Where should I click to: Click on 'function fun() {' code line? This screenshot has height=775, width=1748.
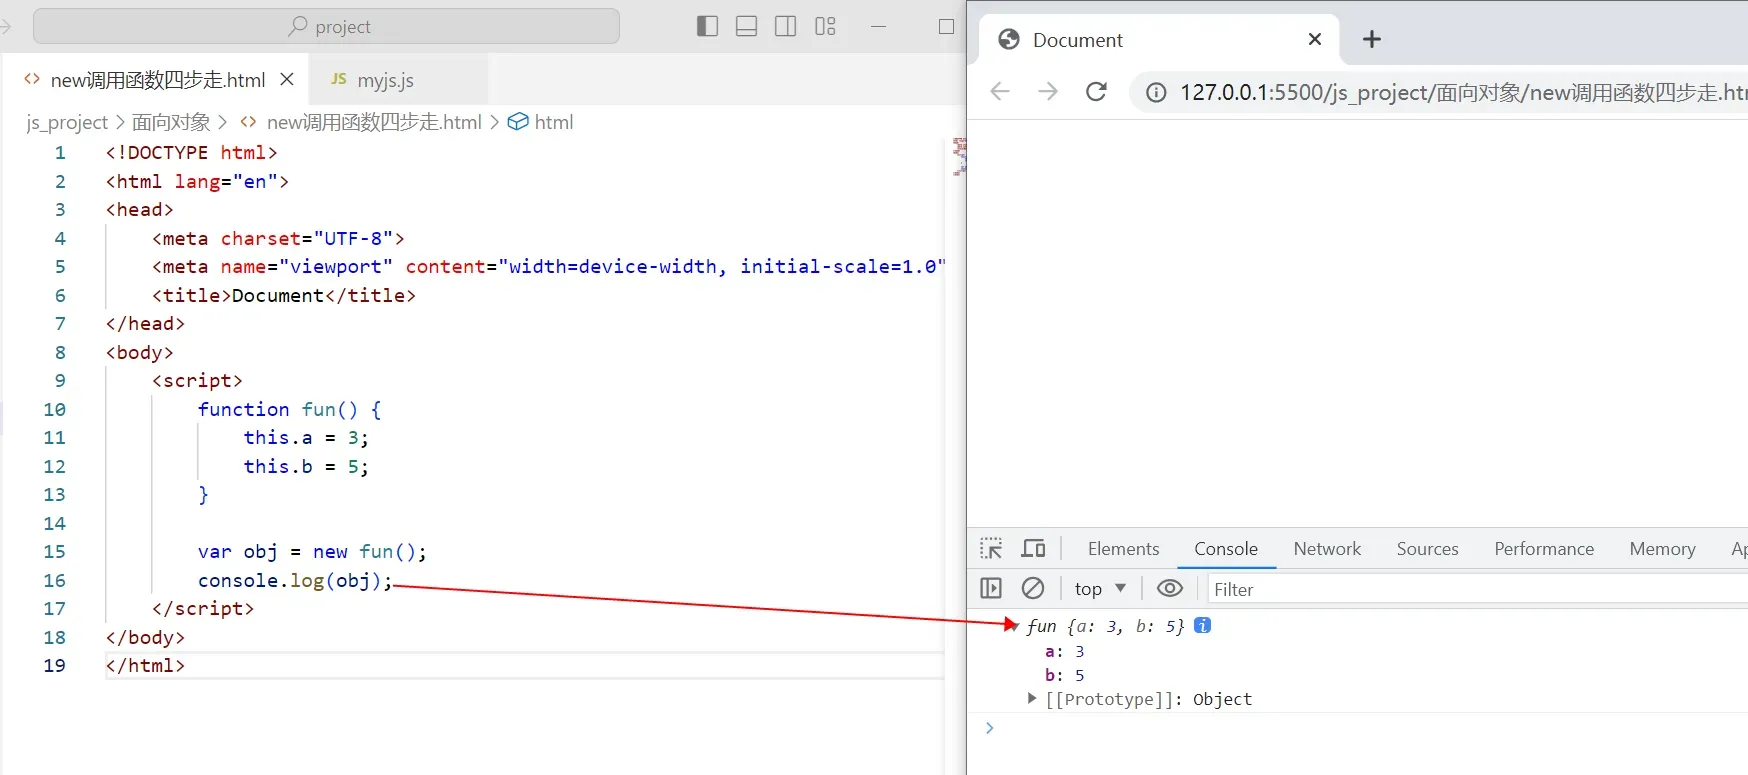tap(289, 409)
